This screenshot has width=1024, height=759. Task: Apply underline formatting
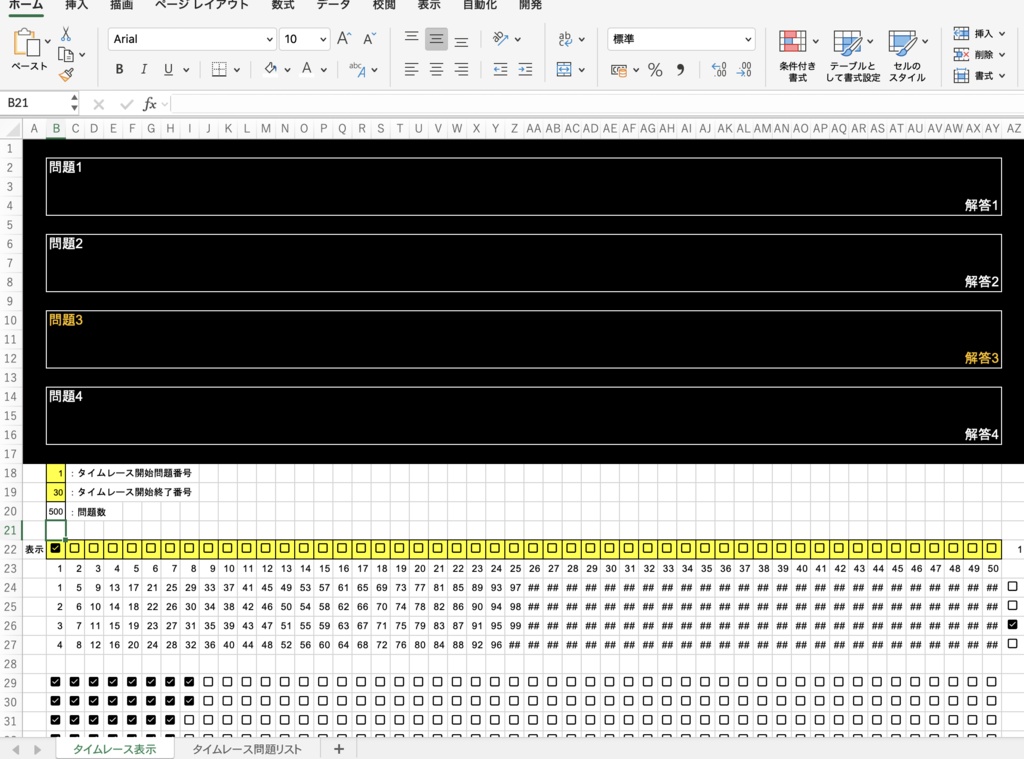click(168, 69)
